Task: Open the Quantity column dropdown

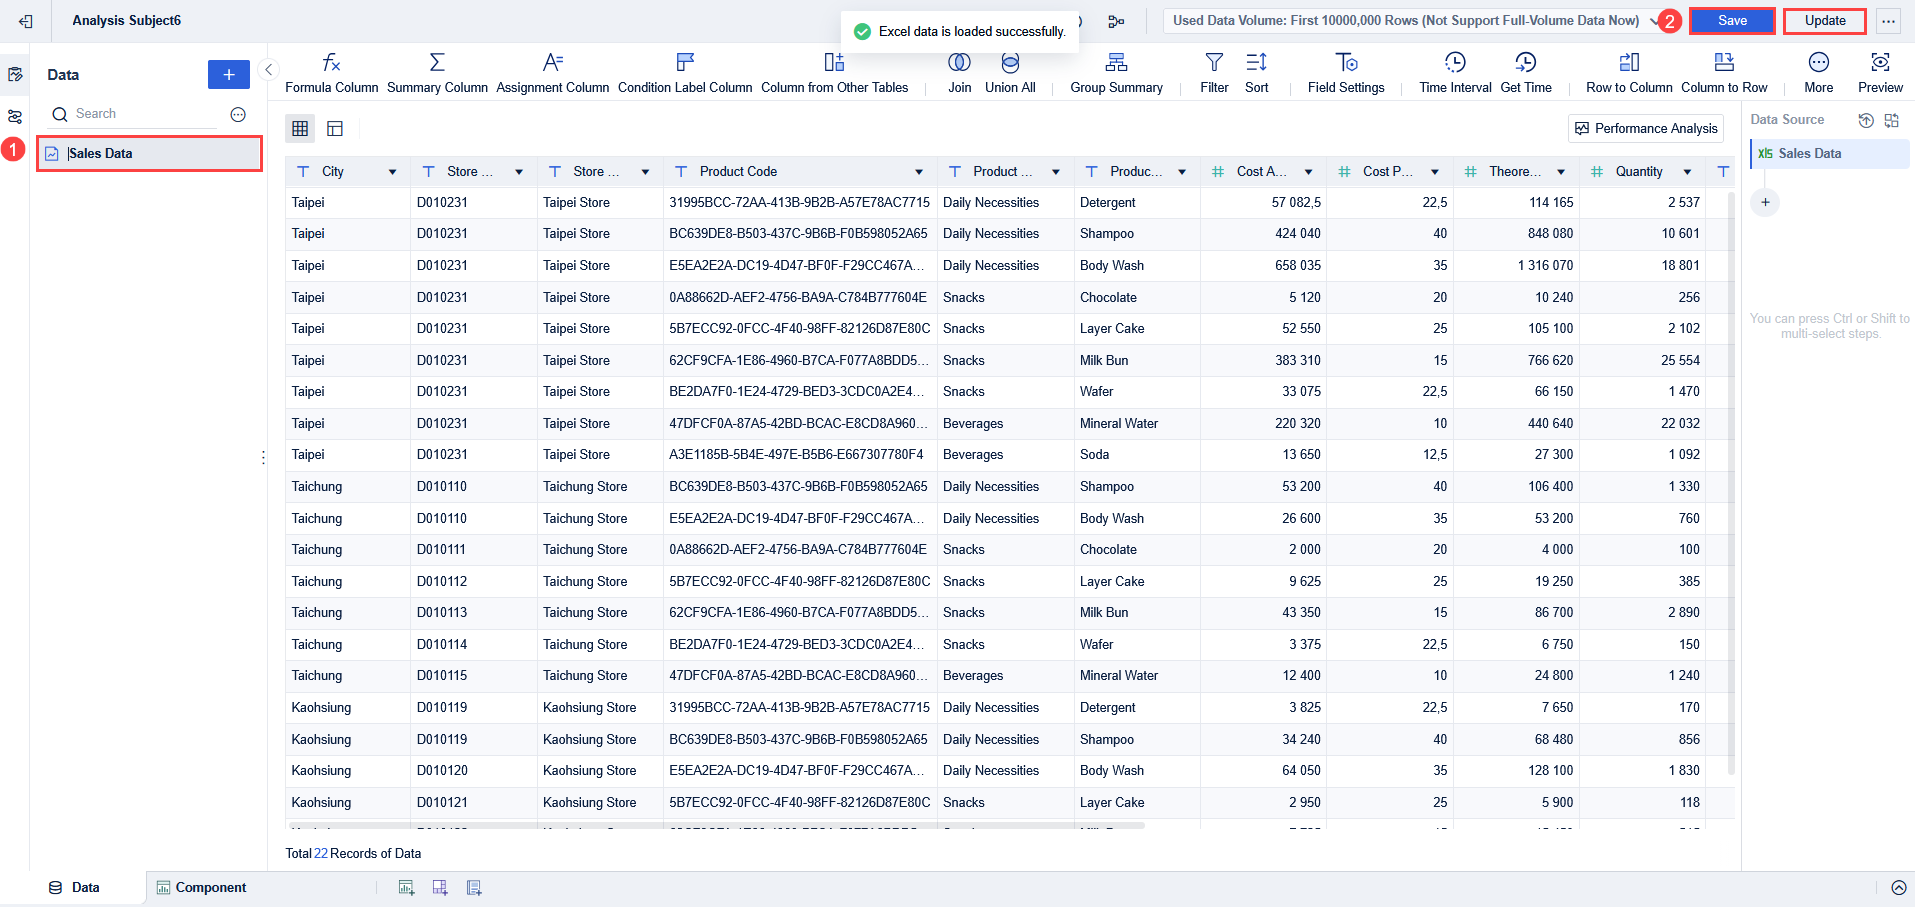Action: (1687, 172)
